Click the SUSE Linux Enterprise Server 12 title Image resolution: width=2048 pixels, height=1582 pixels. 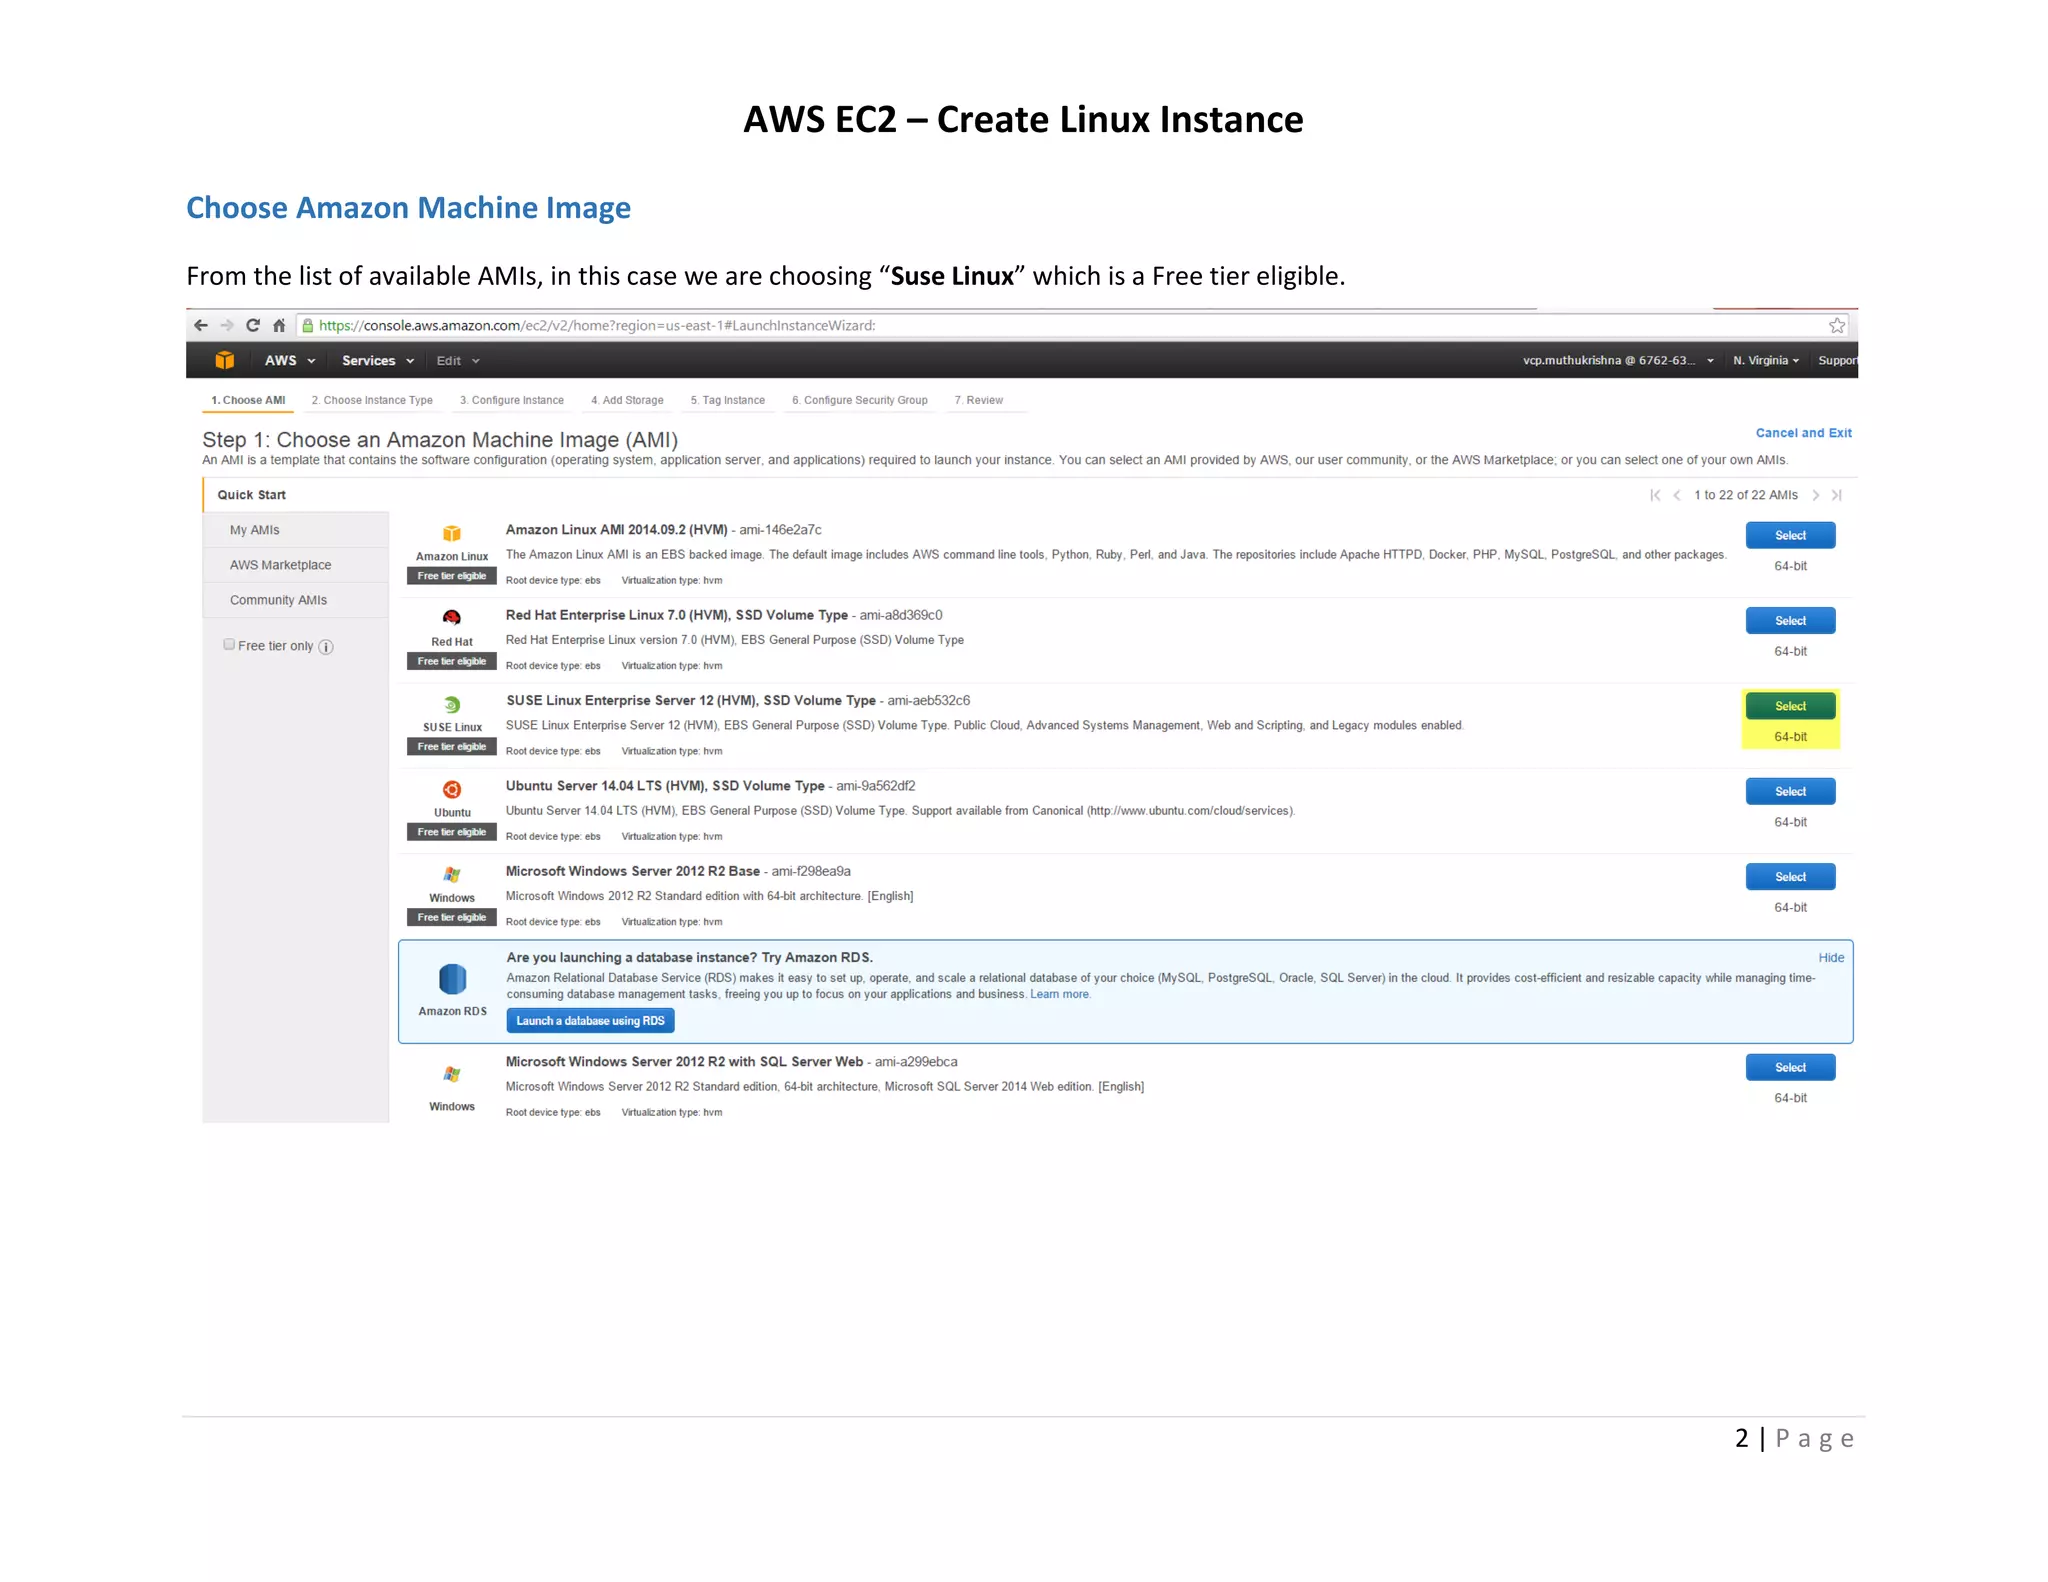pyautogui.click(x=691, y=700)
